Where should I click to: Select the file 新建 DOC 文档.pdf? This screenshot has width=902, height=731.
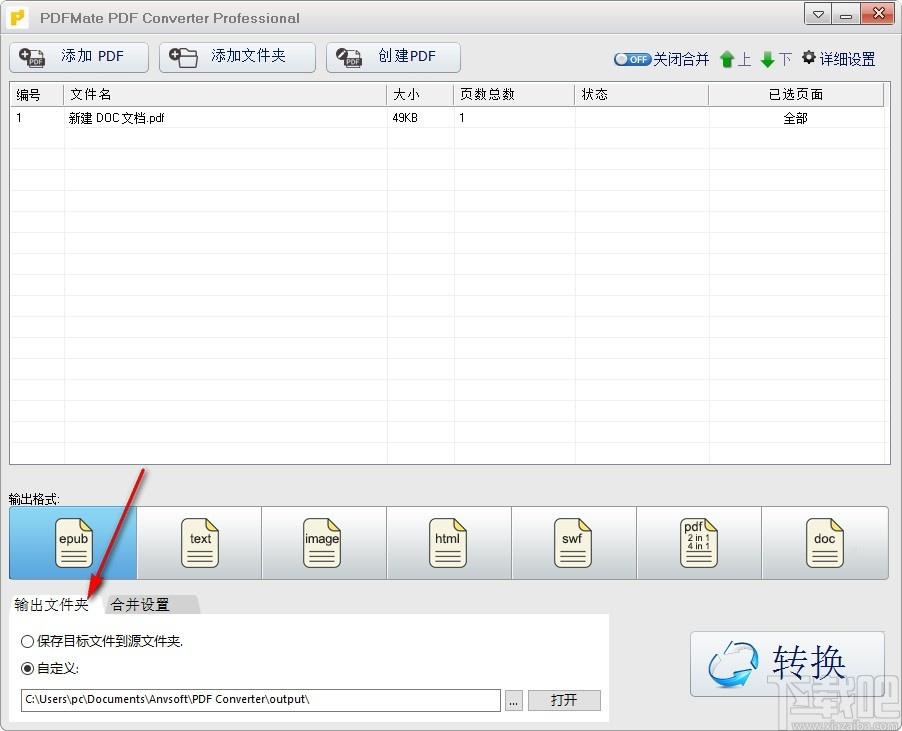[117, 118]
